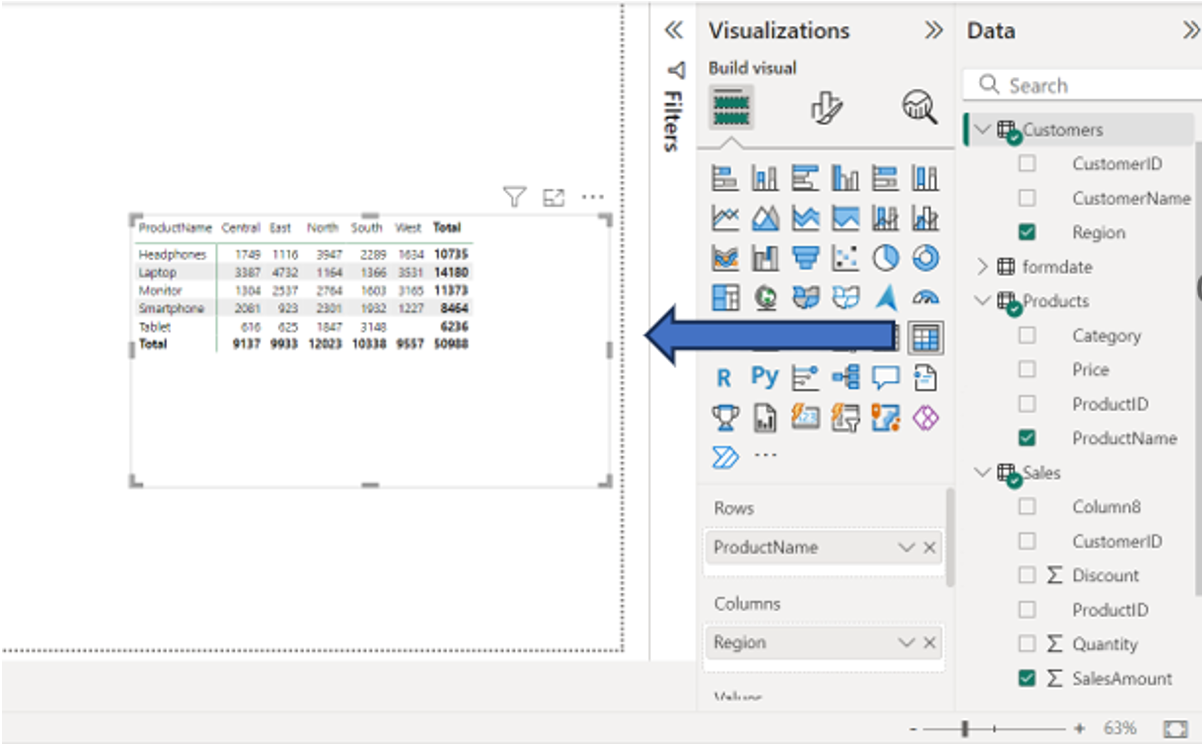This screenshot has width=1202, height=747.
Task: Expand the formdate table
Action: [x=982, y=266]
